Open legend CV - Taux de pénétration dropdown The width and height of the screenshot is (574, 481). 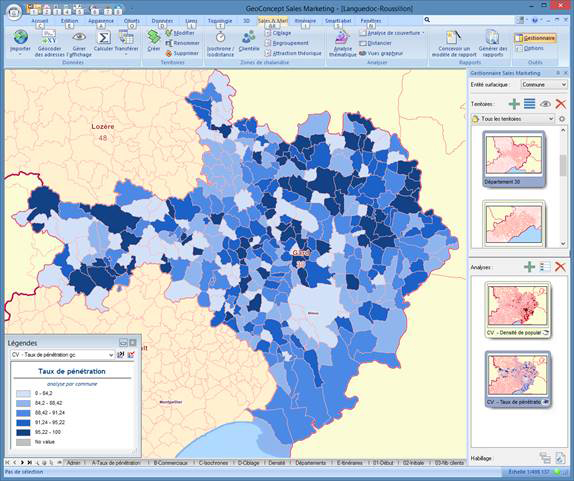pyautogui.click(x=62, y=355)
